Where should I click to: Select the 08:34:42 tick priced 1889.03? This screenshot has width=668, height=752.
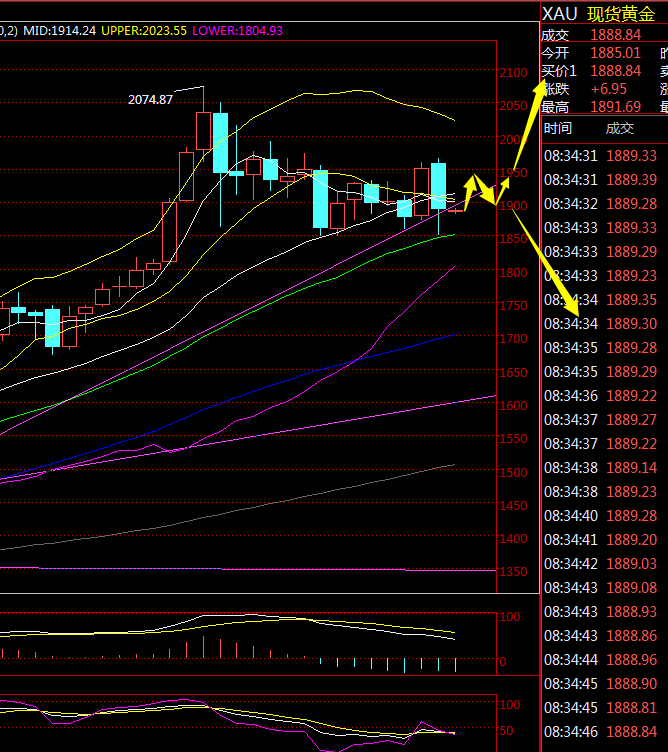(x=604, y=564)
